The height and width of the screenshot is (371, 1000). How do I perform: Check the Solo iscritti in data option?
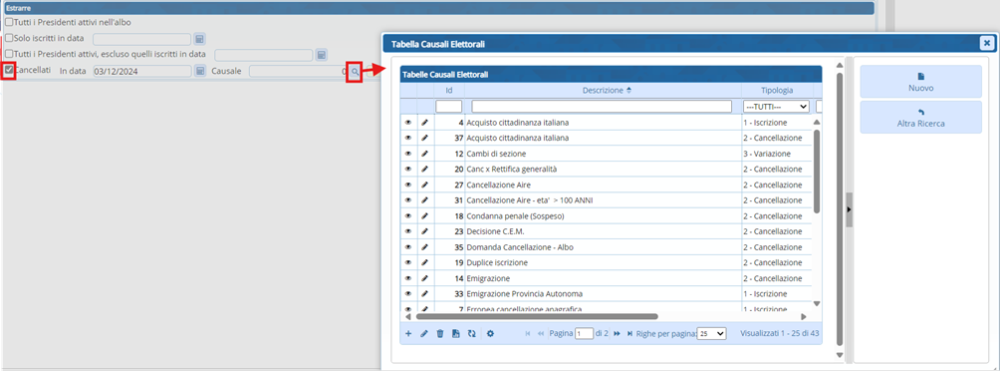point(9,38)
